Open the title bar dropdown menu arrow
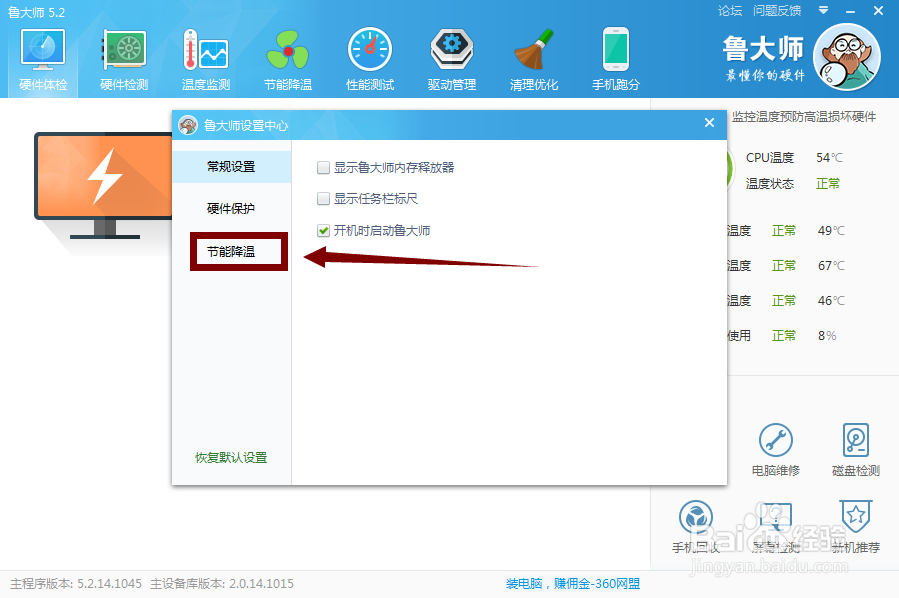This screenshot has width=899, height=598. [823, 10]
